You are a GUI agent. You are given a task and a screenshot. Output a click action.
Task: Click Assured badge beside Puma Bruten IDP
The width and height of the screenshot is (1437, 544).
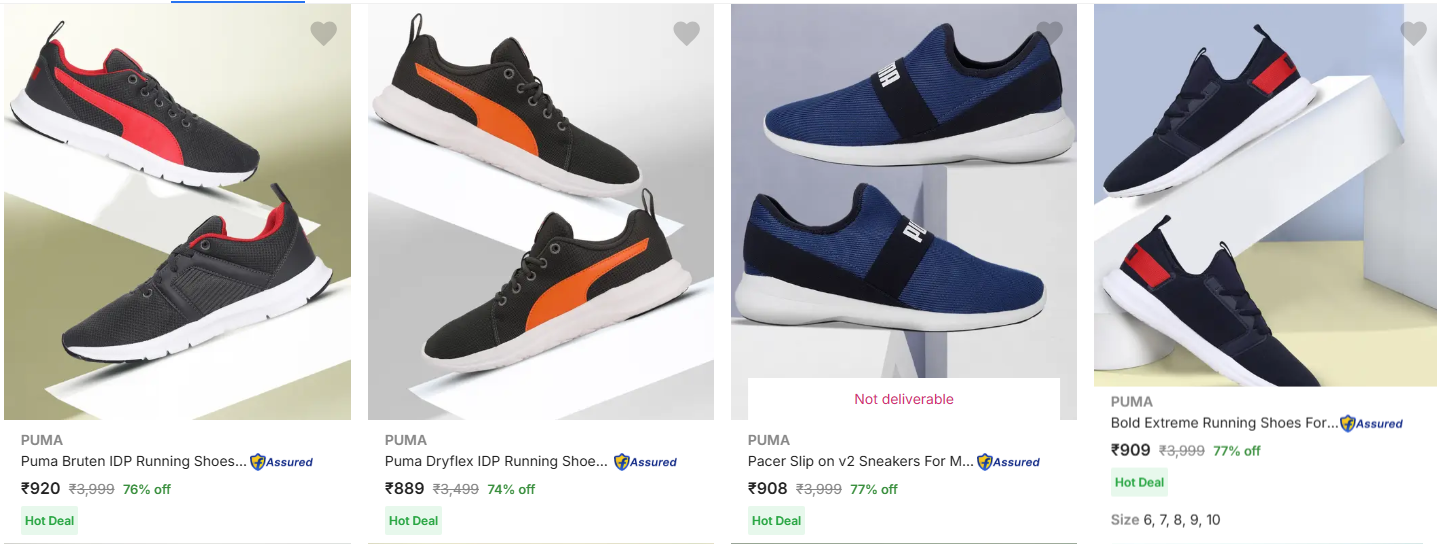pyautogui.click(x=281, y=462)
